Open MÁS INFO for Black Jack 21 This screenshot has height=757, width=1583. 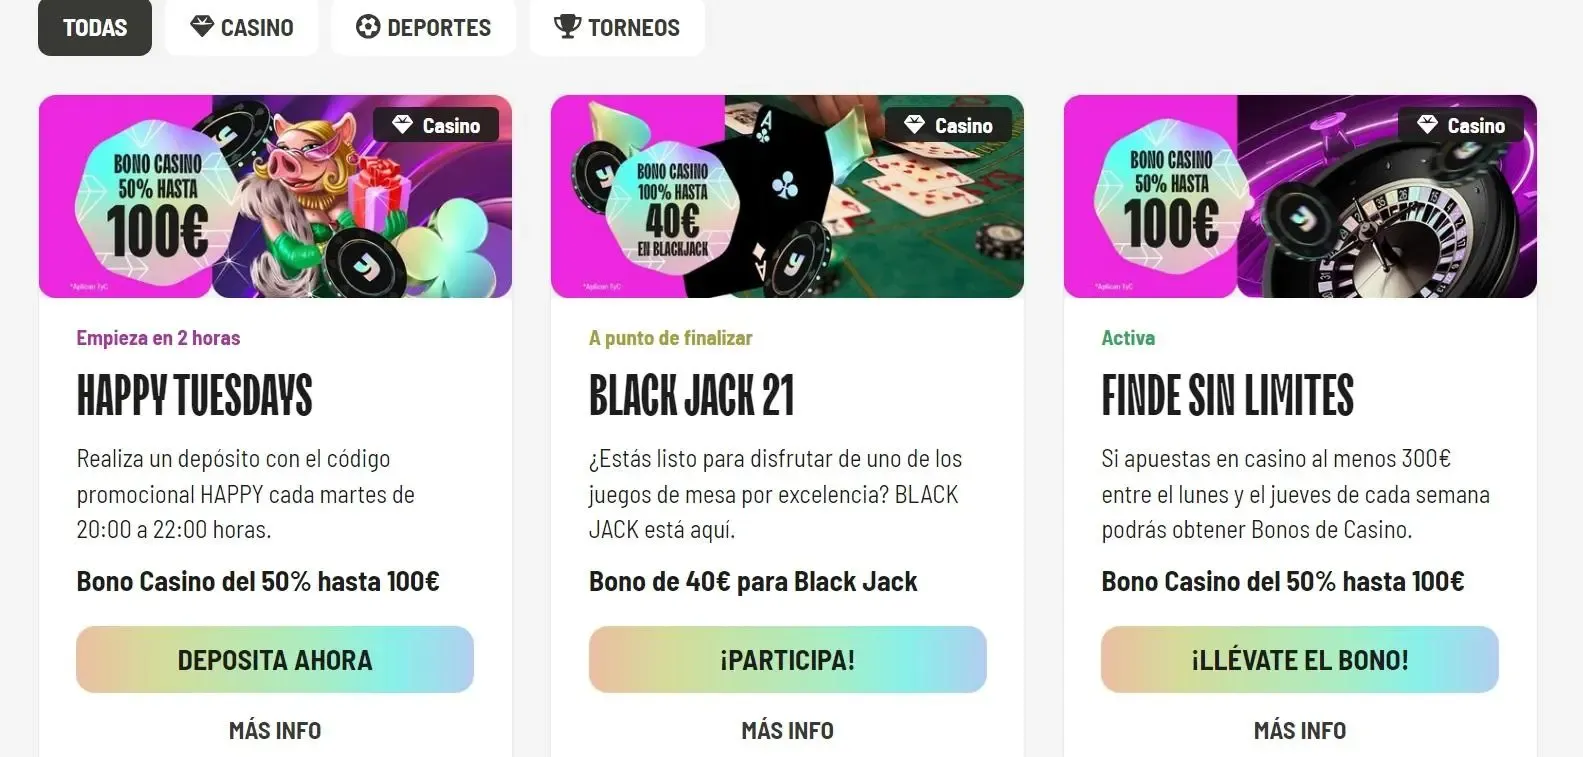pos(787,731)
